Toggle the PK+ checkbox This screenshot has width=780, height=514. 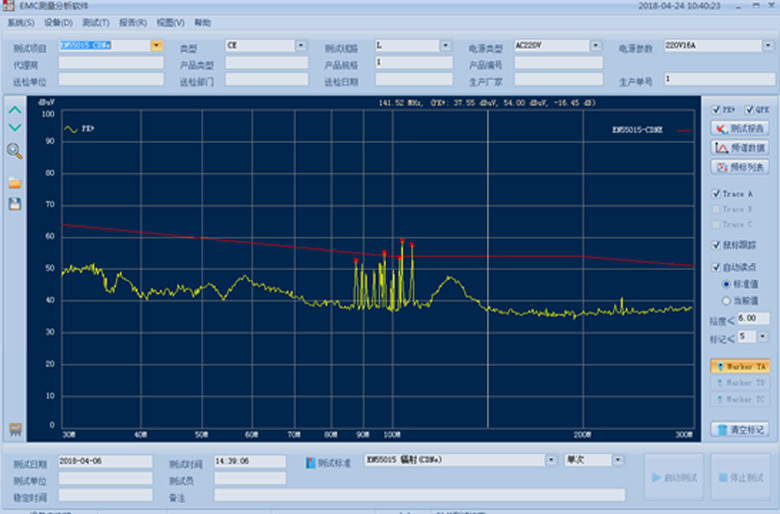click(716, 109)
